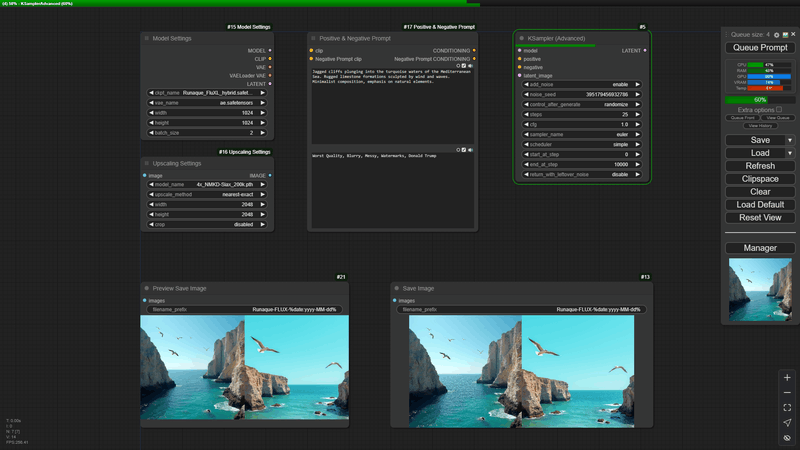
Task: Click the KSampler LATENT output connector
Action: coord(645,51)
